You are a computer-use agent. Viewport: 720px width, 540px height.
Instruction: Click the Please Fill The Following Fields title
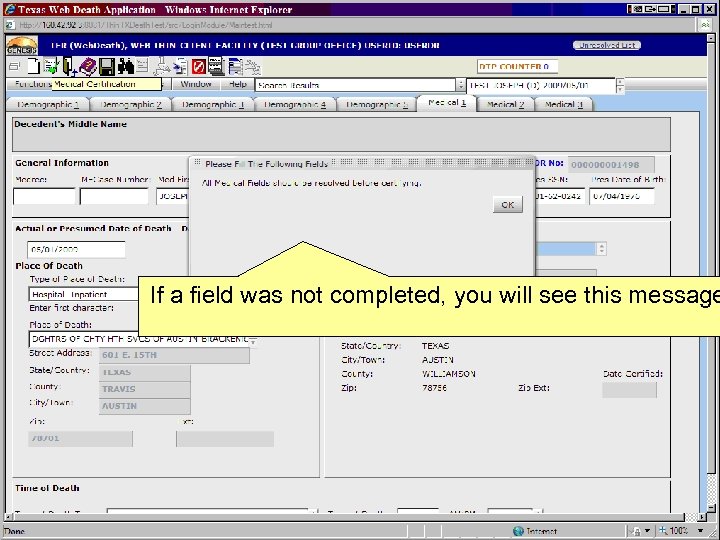[266, 164]
